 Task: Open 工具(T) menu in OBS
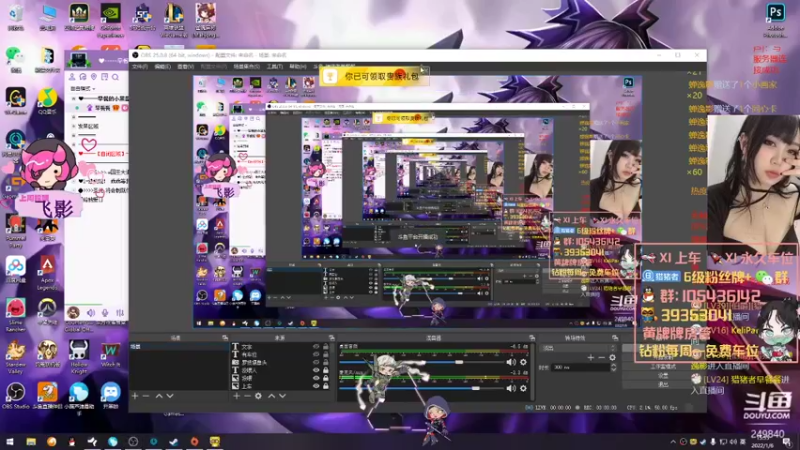(x=274, y=67)
